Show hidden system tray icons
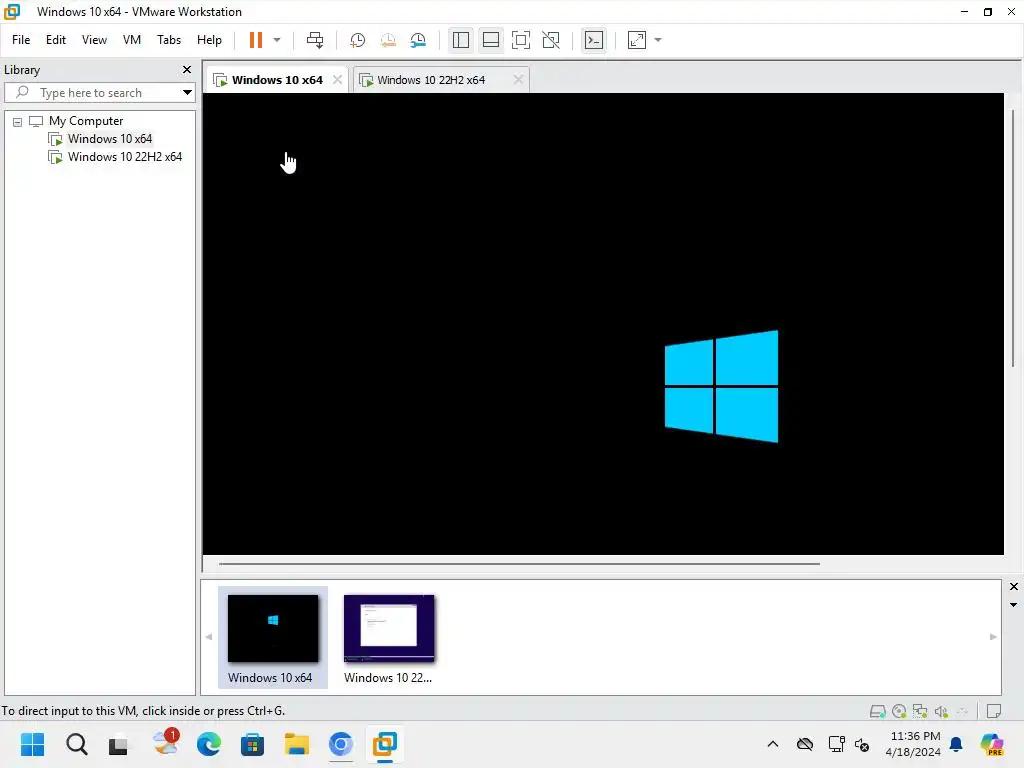Screen dimensions: 1024x768 coord(773,744)
